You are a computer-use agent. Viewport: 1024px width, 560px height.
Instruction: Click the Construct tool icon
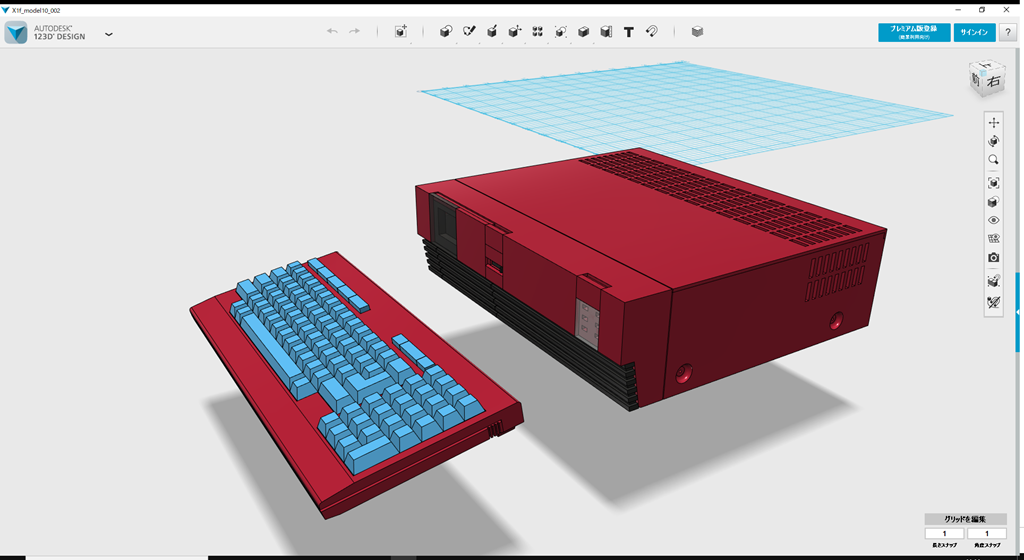coord(492,32)
